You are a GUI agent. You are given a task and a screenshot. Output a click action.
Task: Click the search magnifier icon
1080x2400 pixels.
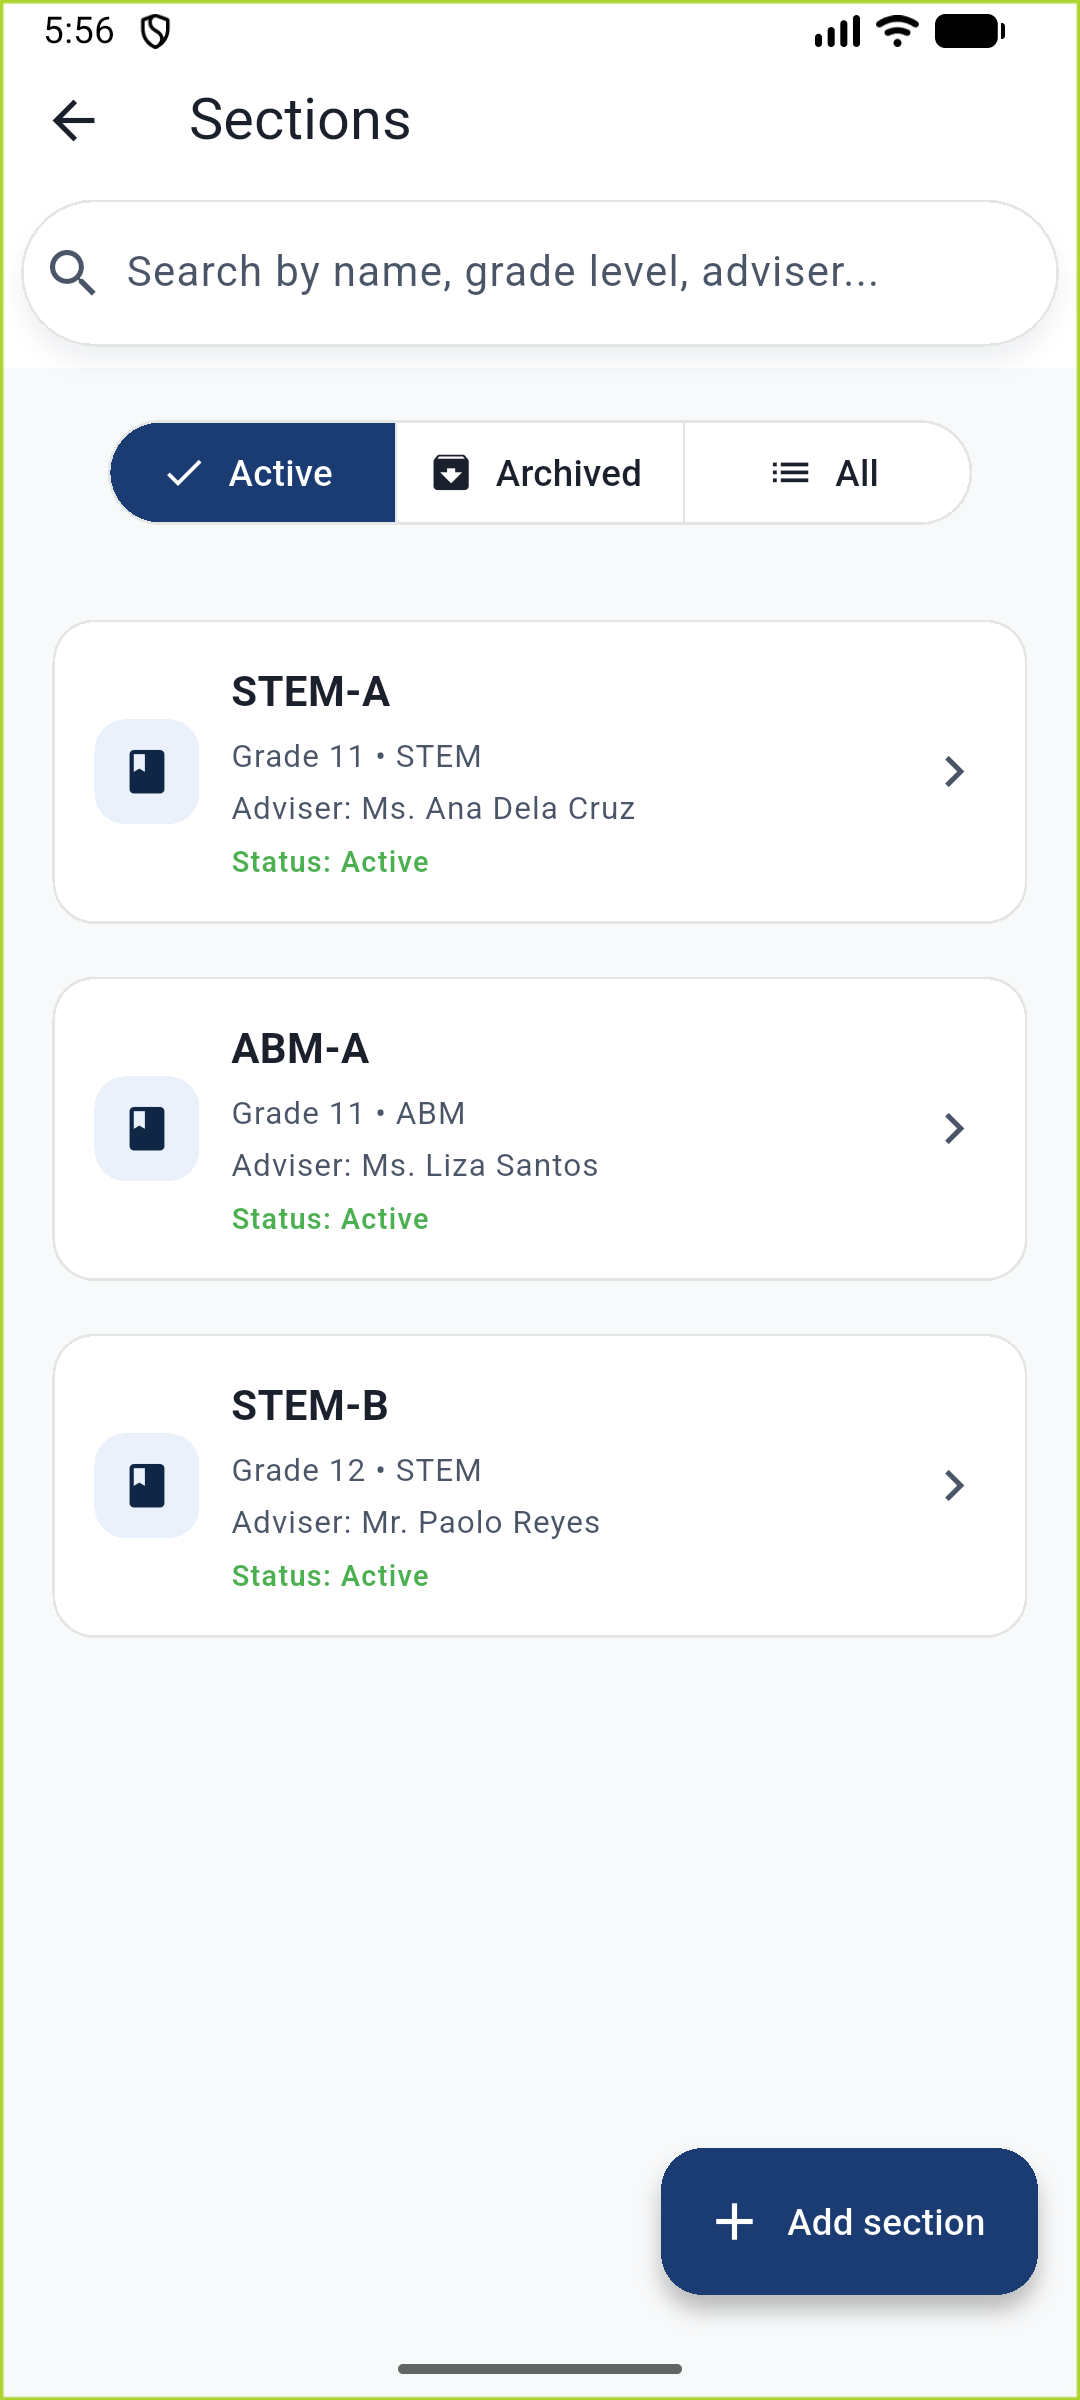point(73,273)
